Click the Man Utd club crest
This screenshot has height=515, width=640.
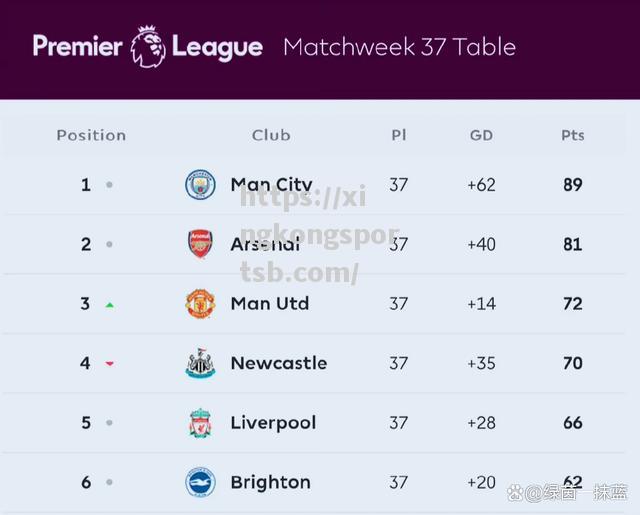tap(200, 304)
